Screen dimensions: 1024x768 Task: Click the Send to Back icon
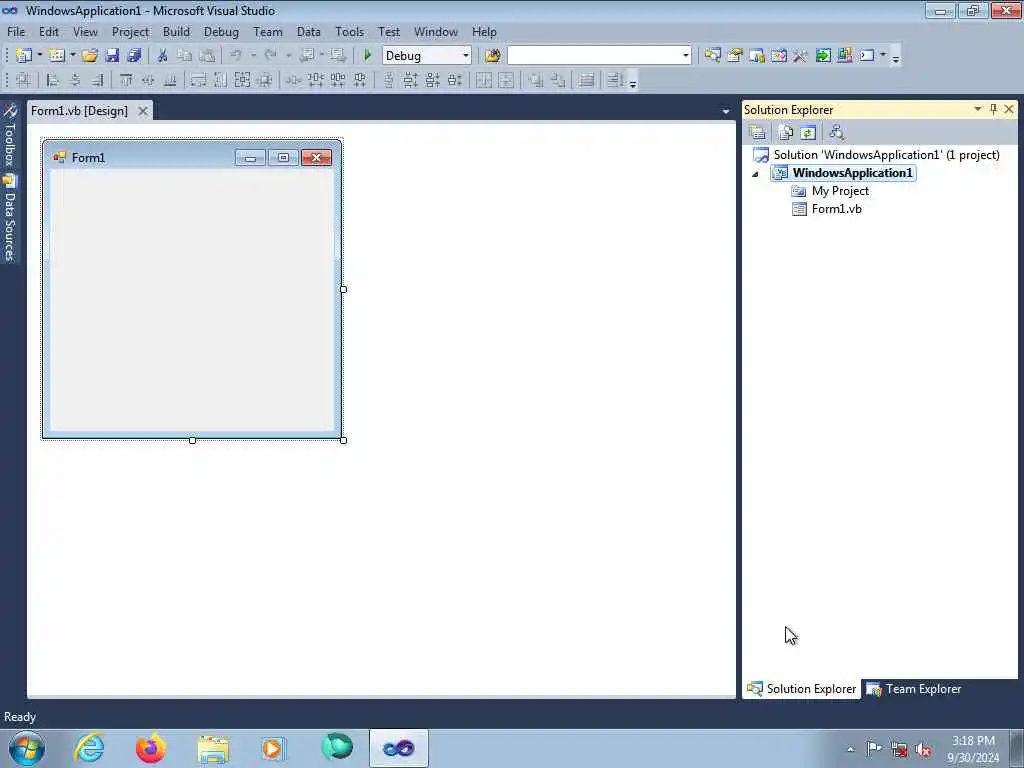click(558, 80)
